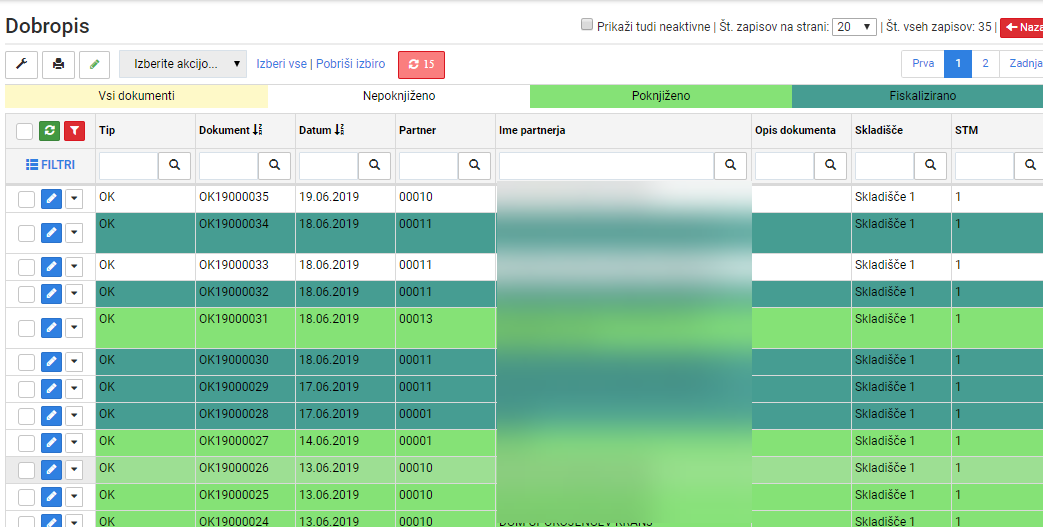Click the green refresh icon in table header
The width and height of the screenshot is (1043, 527).
point(49,130)
